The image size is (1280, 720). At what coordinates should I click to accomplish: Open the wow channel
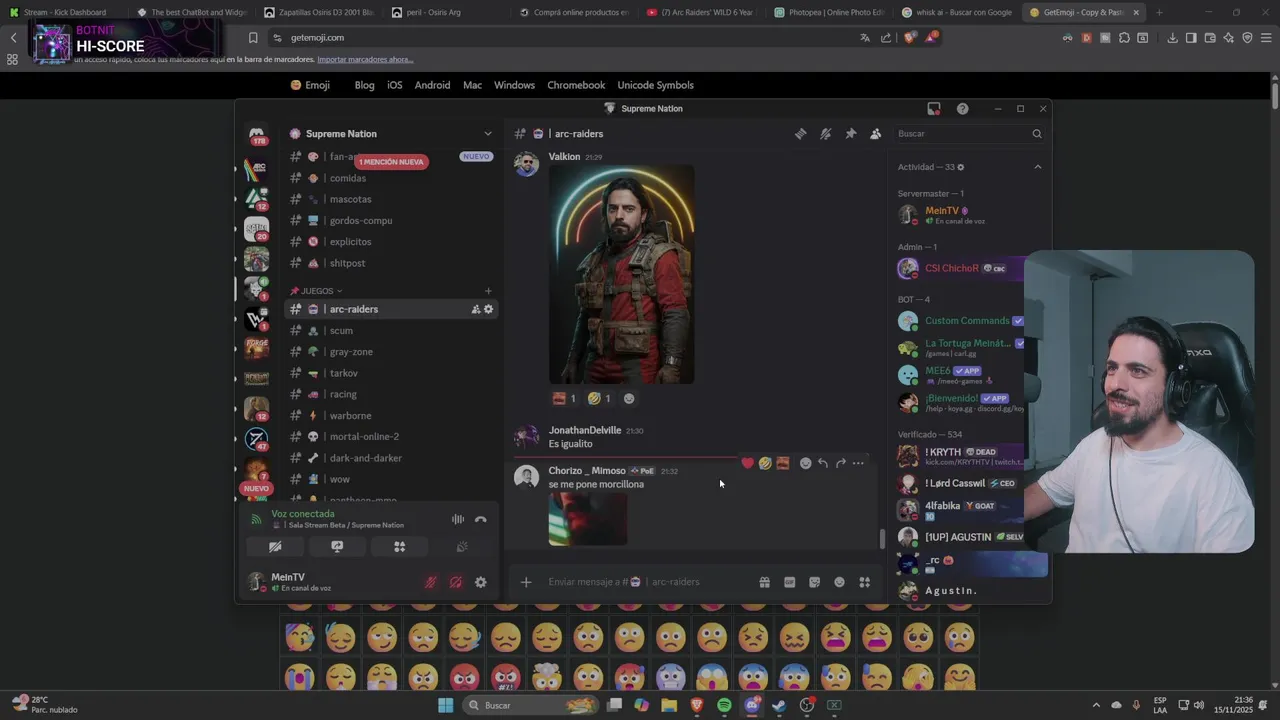click(390, 479)
